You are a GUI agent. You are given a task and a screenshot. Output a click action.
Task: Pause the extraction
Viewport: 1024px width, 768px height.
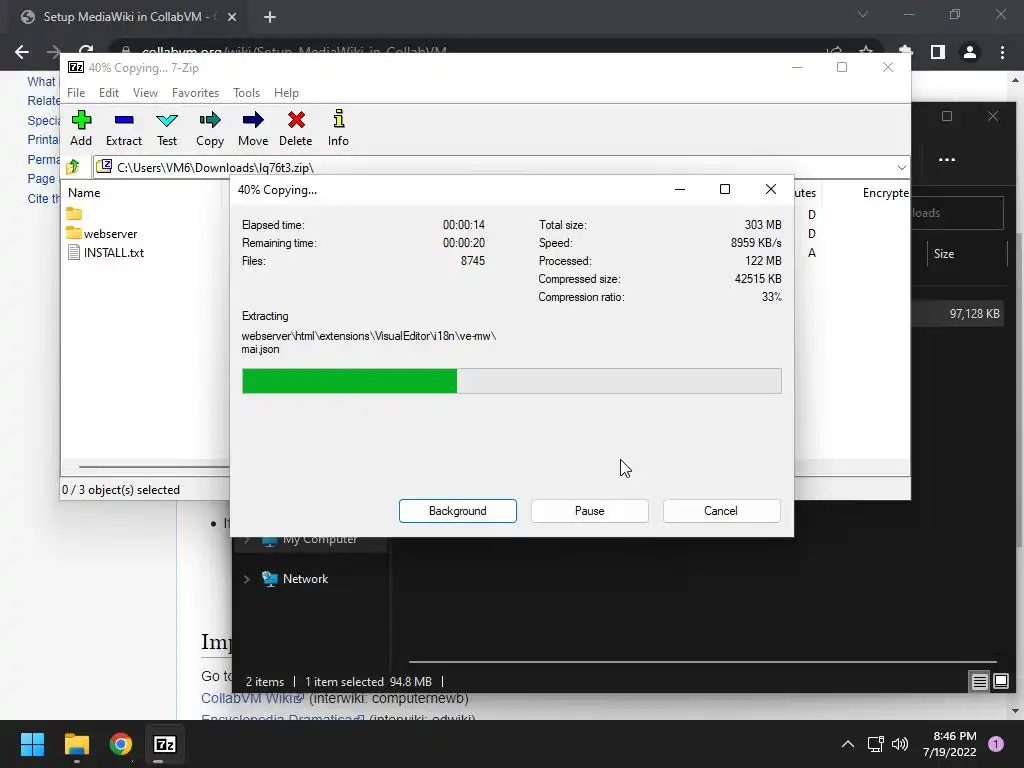[x=590, y=511]
